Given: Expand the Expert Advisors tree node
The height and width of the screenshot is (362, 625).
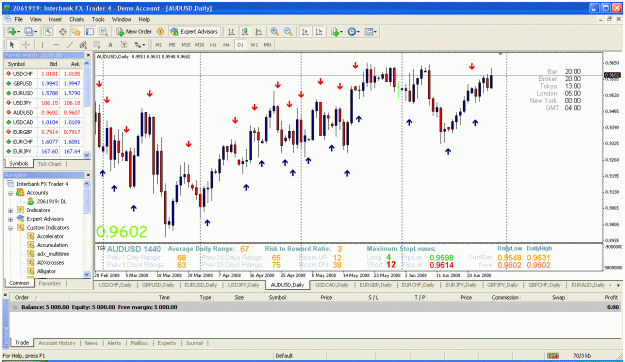Looking at the screenshot, I should [x=11, y=219].
